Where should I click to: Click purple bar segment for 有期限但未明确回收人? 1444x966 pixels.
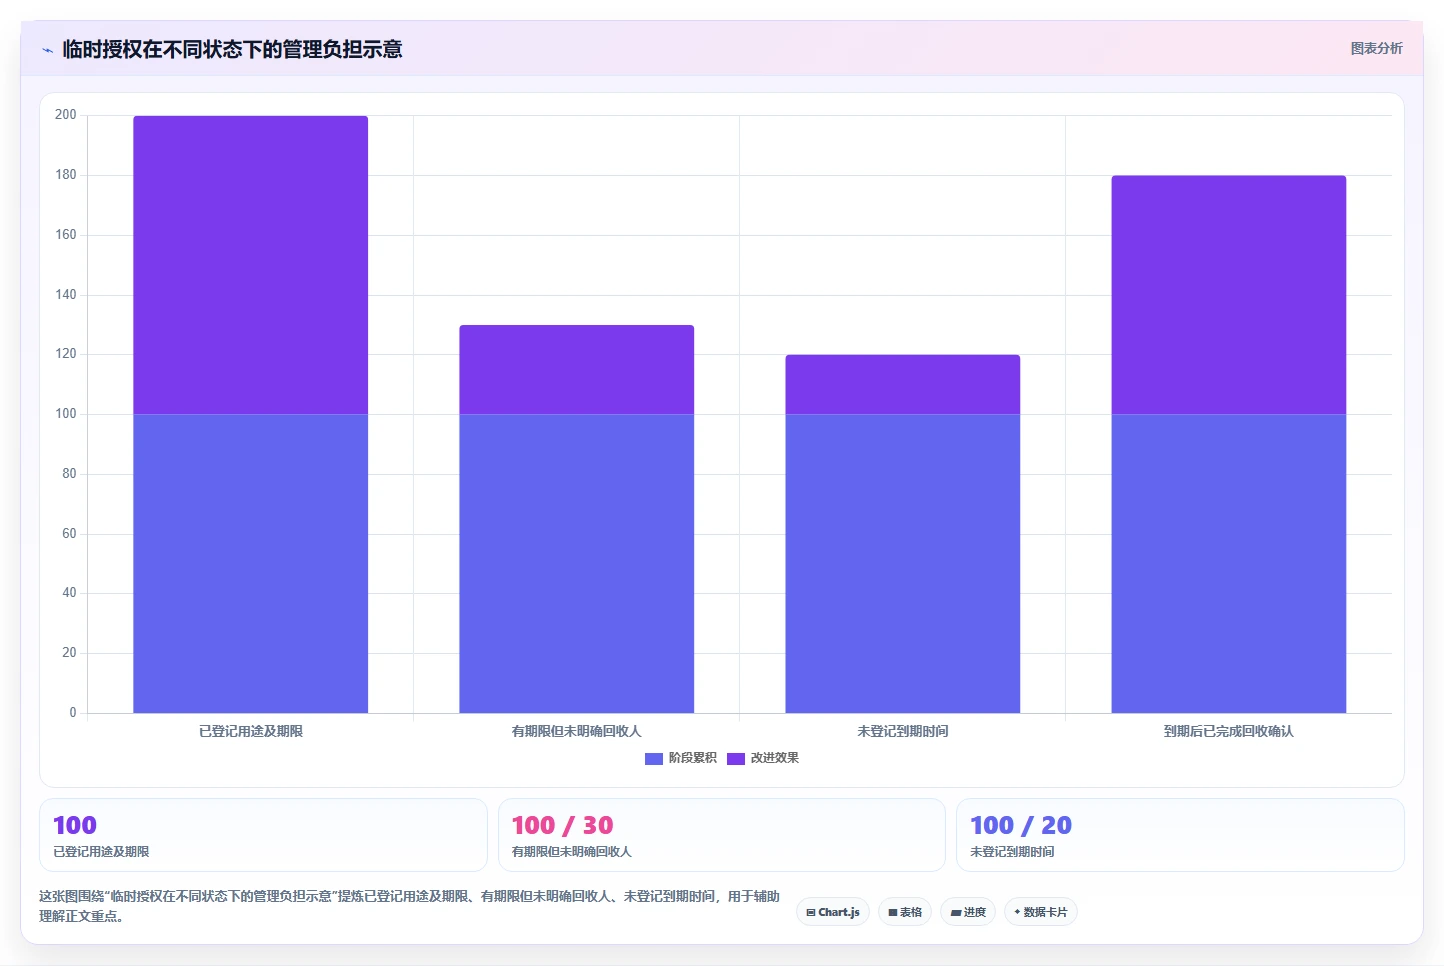(577, 369)
